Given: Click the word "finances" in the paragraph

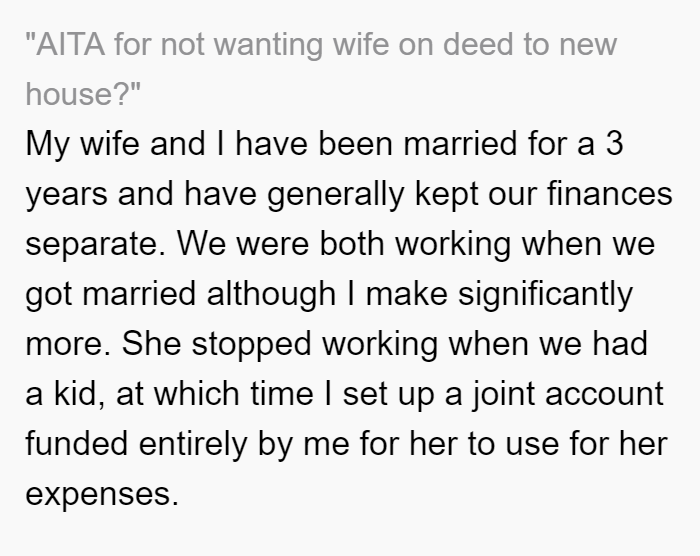Looking at the screenshot, I should (609, 193).
